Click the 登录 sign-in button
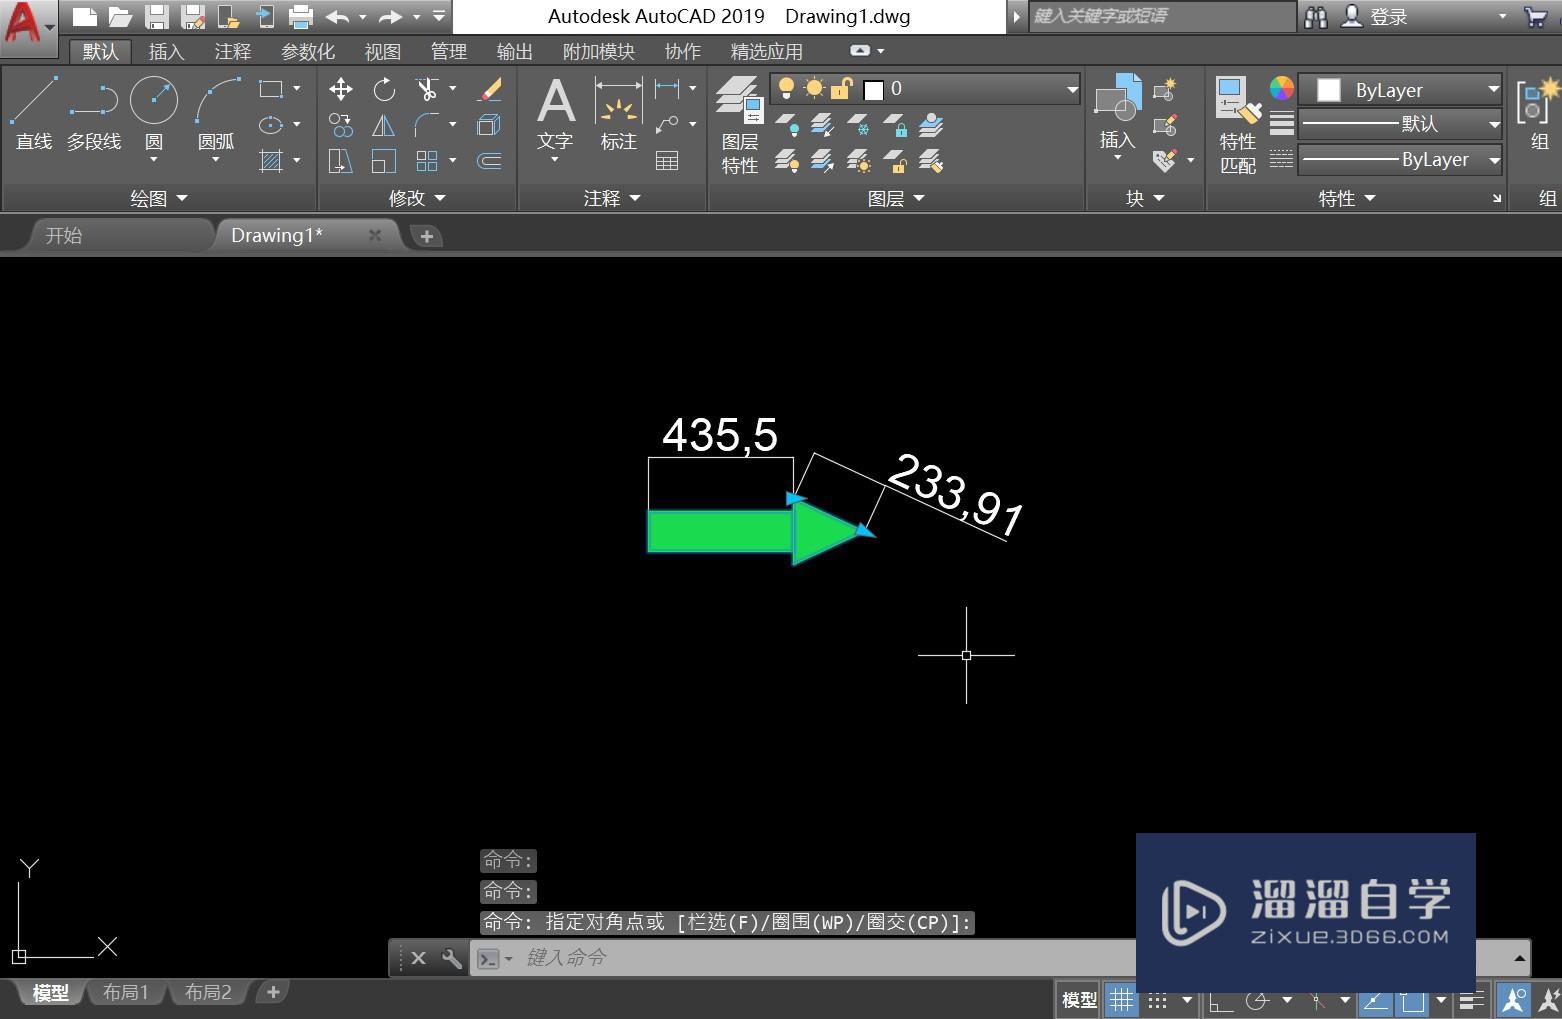 coord(1388,17)
